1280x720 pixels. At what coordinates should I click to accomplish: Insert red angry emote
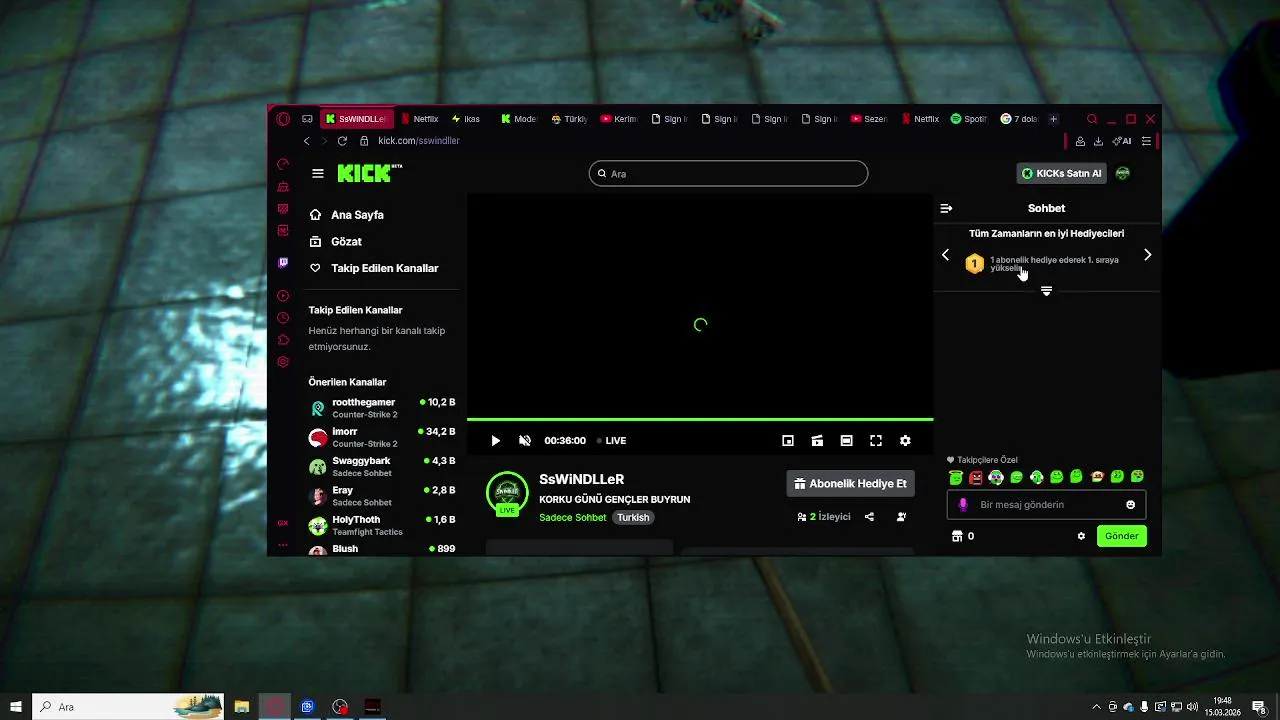976,477
